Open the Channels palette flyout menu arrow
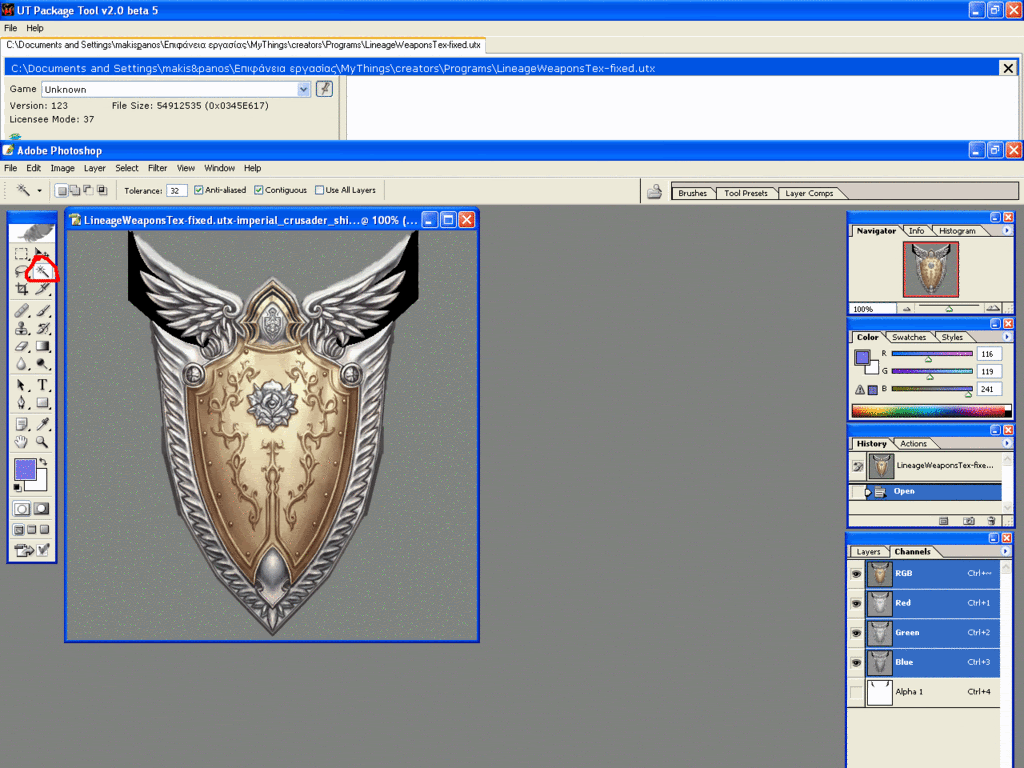 click(x=1006, y=551)
